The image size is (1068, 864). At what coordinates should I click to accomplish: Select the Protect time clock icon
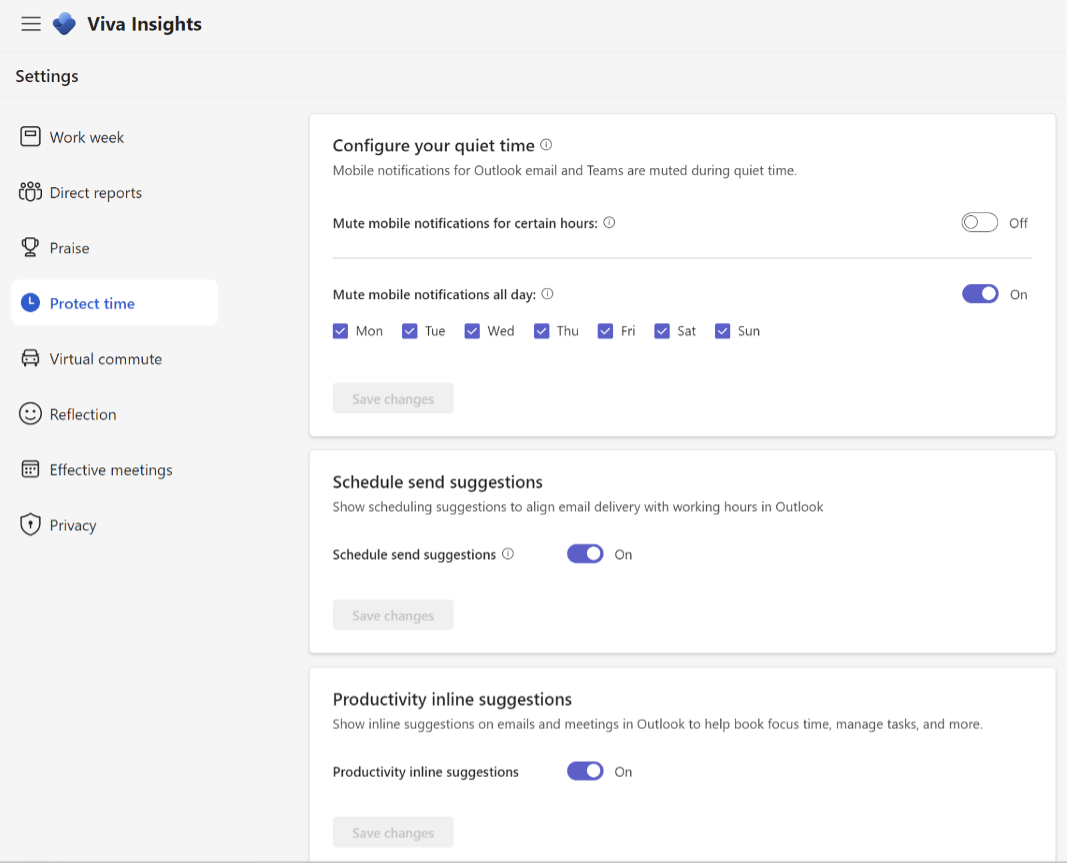(31, 302)
